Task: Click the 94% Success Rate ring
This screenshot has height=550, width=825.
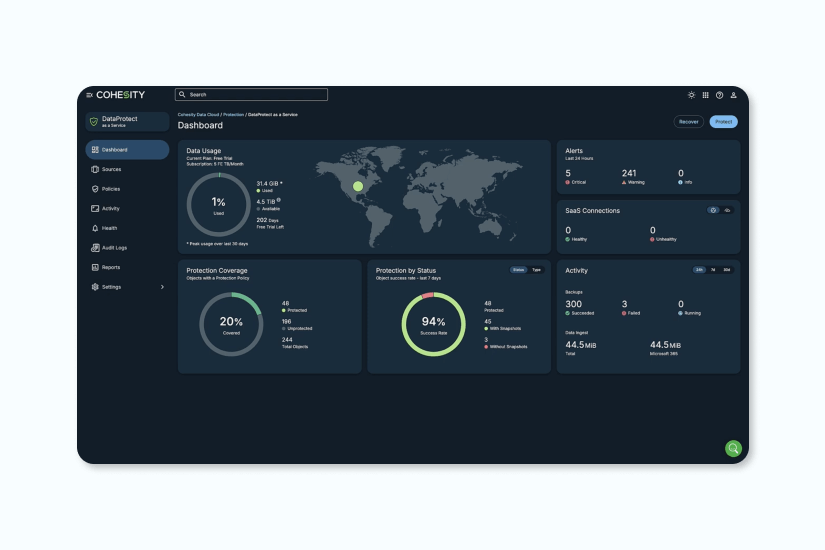Action: tap(434, 324)
